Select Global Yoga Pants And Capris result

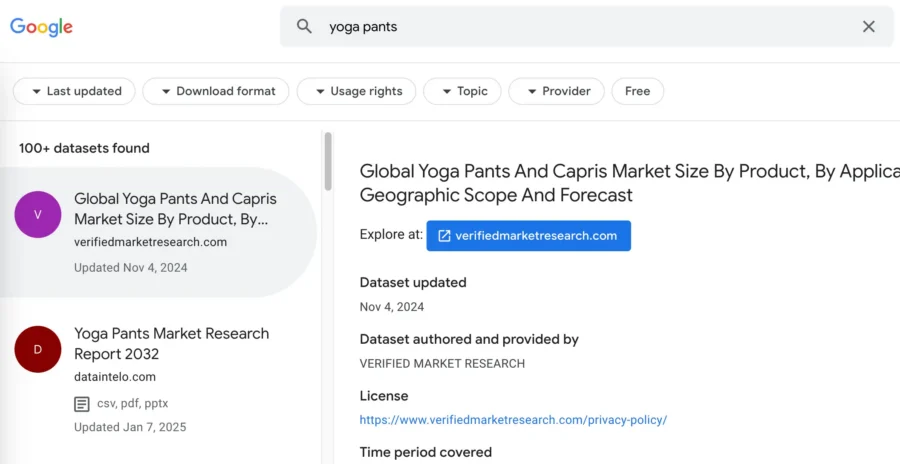tap(175, 208)
